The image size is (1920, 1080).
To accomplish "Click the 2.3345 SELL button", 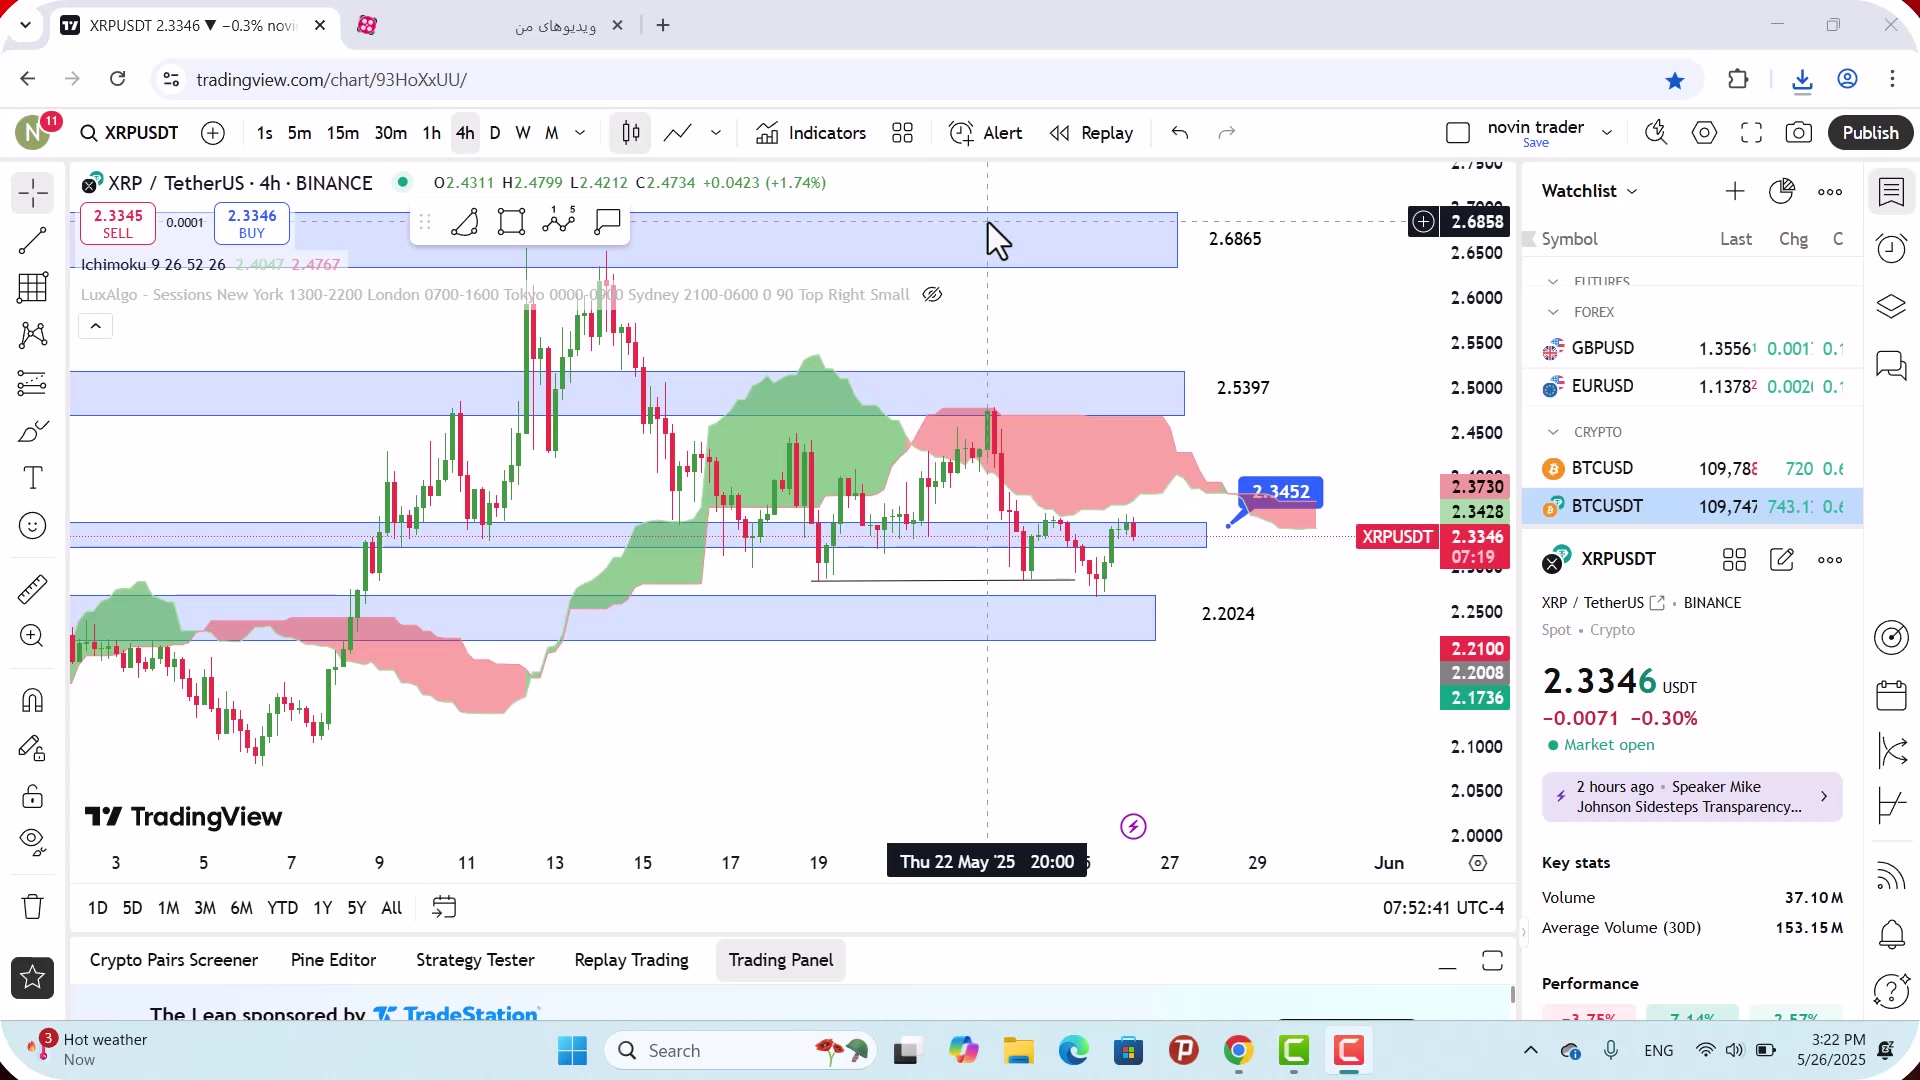I will (118, 223).
